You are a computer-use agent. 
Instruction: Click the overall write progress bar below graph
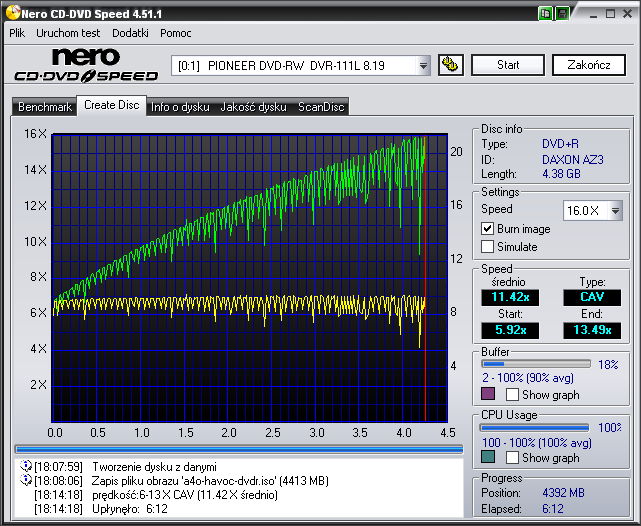[x=239, y=449]
